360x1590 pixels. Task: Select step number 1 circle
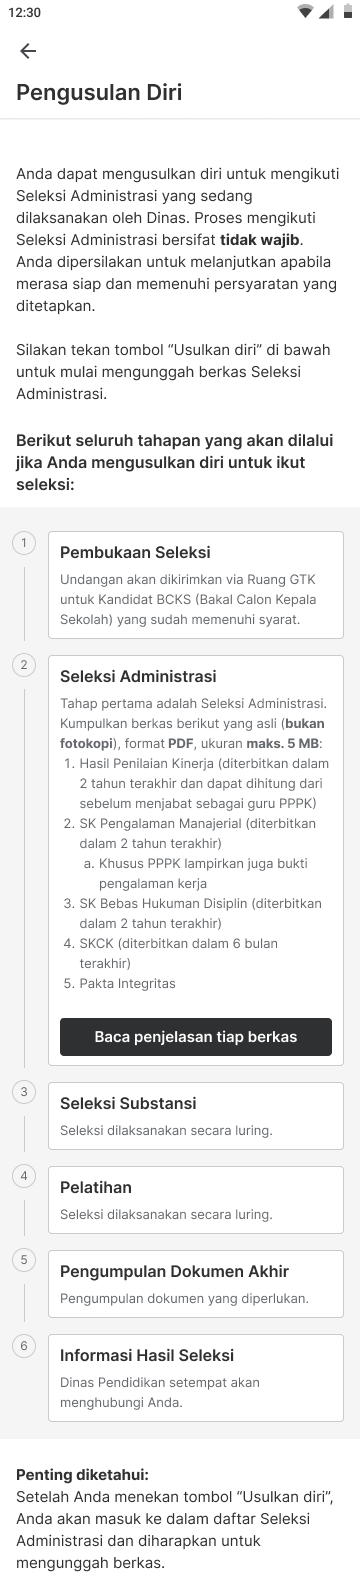point(24,543)
